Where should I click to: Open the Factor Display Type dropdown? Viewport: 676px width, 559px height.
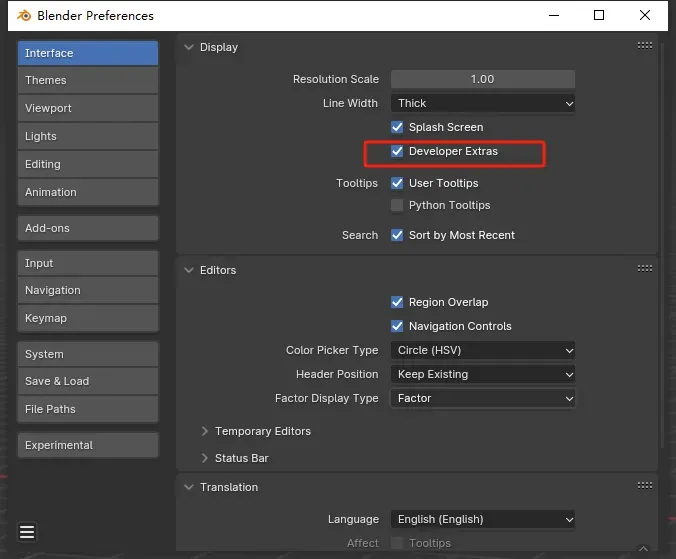(x=483, y=398)
